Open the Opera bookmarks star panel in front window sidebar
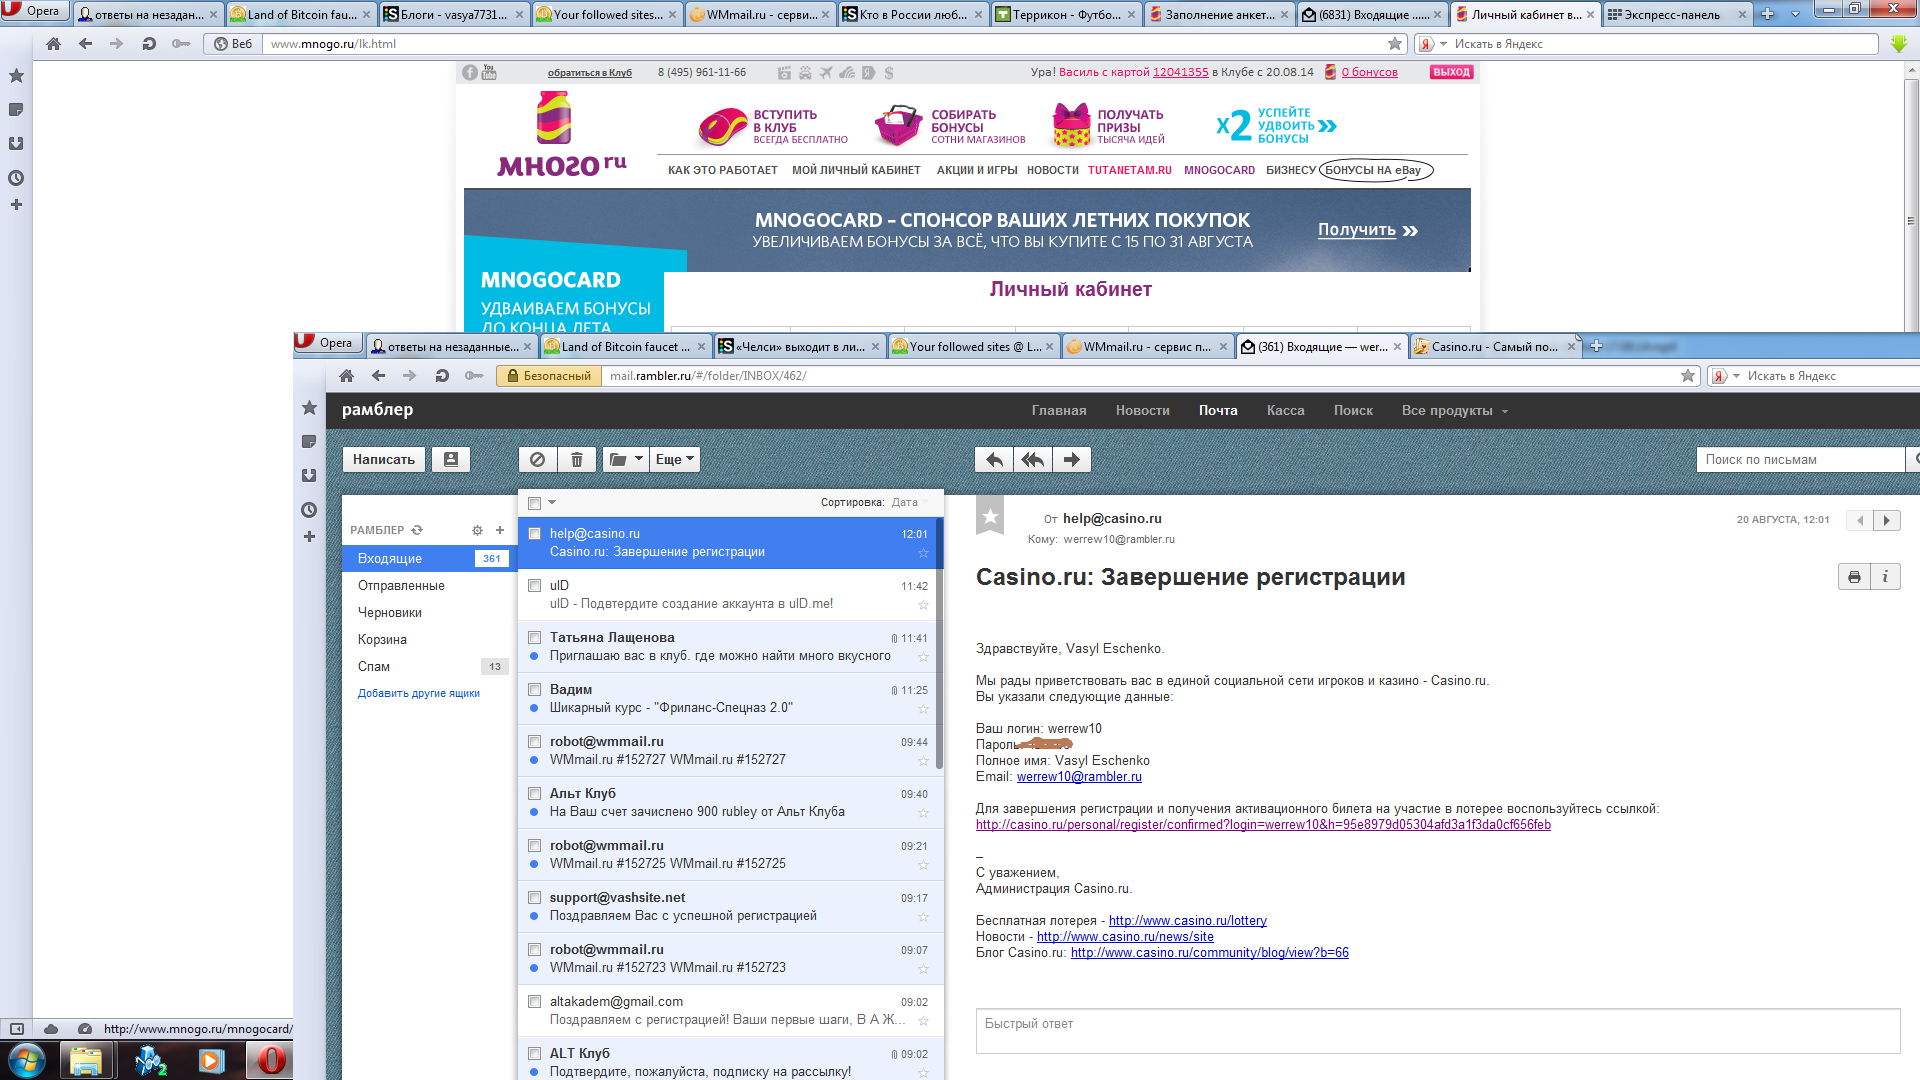Image resolution: width=1920 pixels, height=1080 pixels. click(x=309, y=408)
